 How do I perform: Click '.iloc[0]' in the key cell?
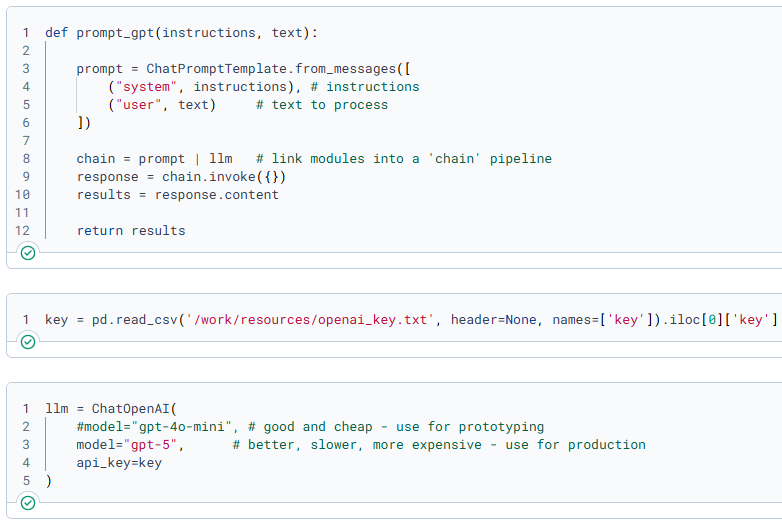[692, 320]
